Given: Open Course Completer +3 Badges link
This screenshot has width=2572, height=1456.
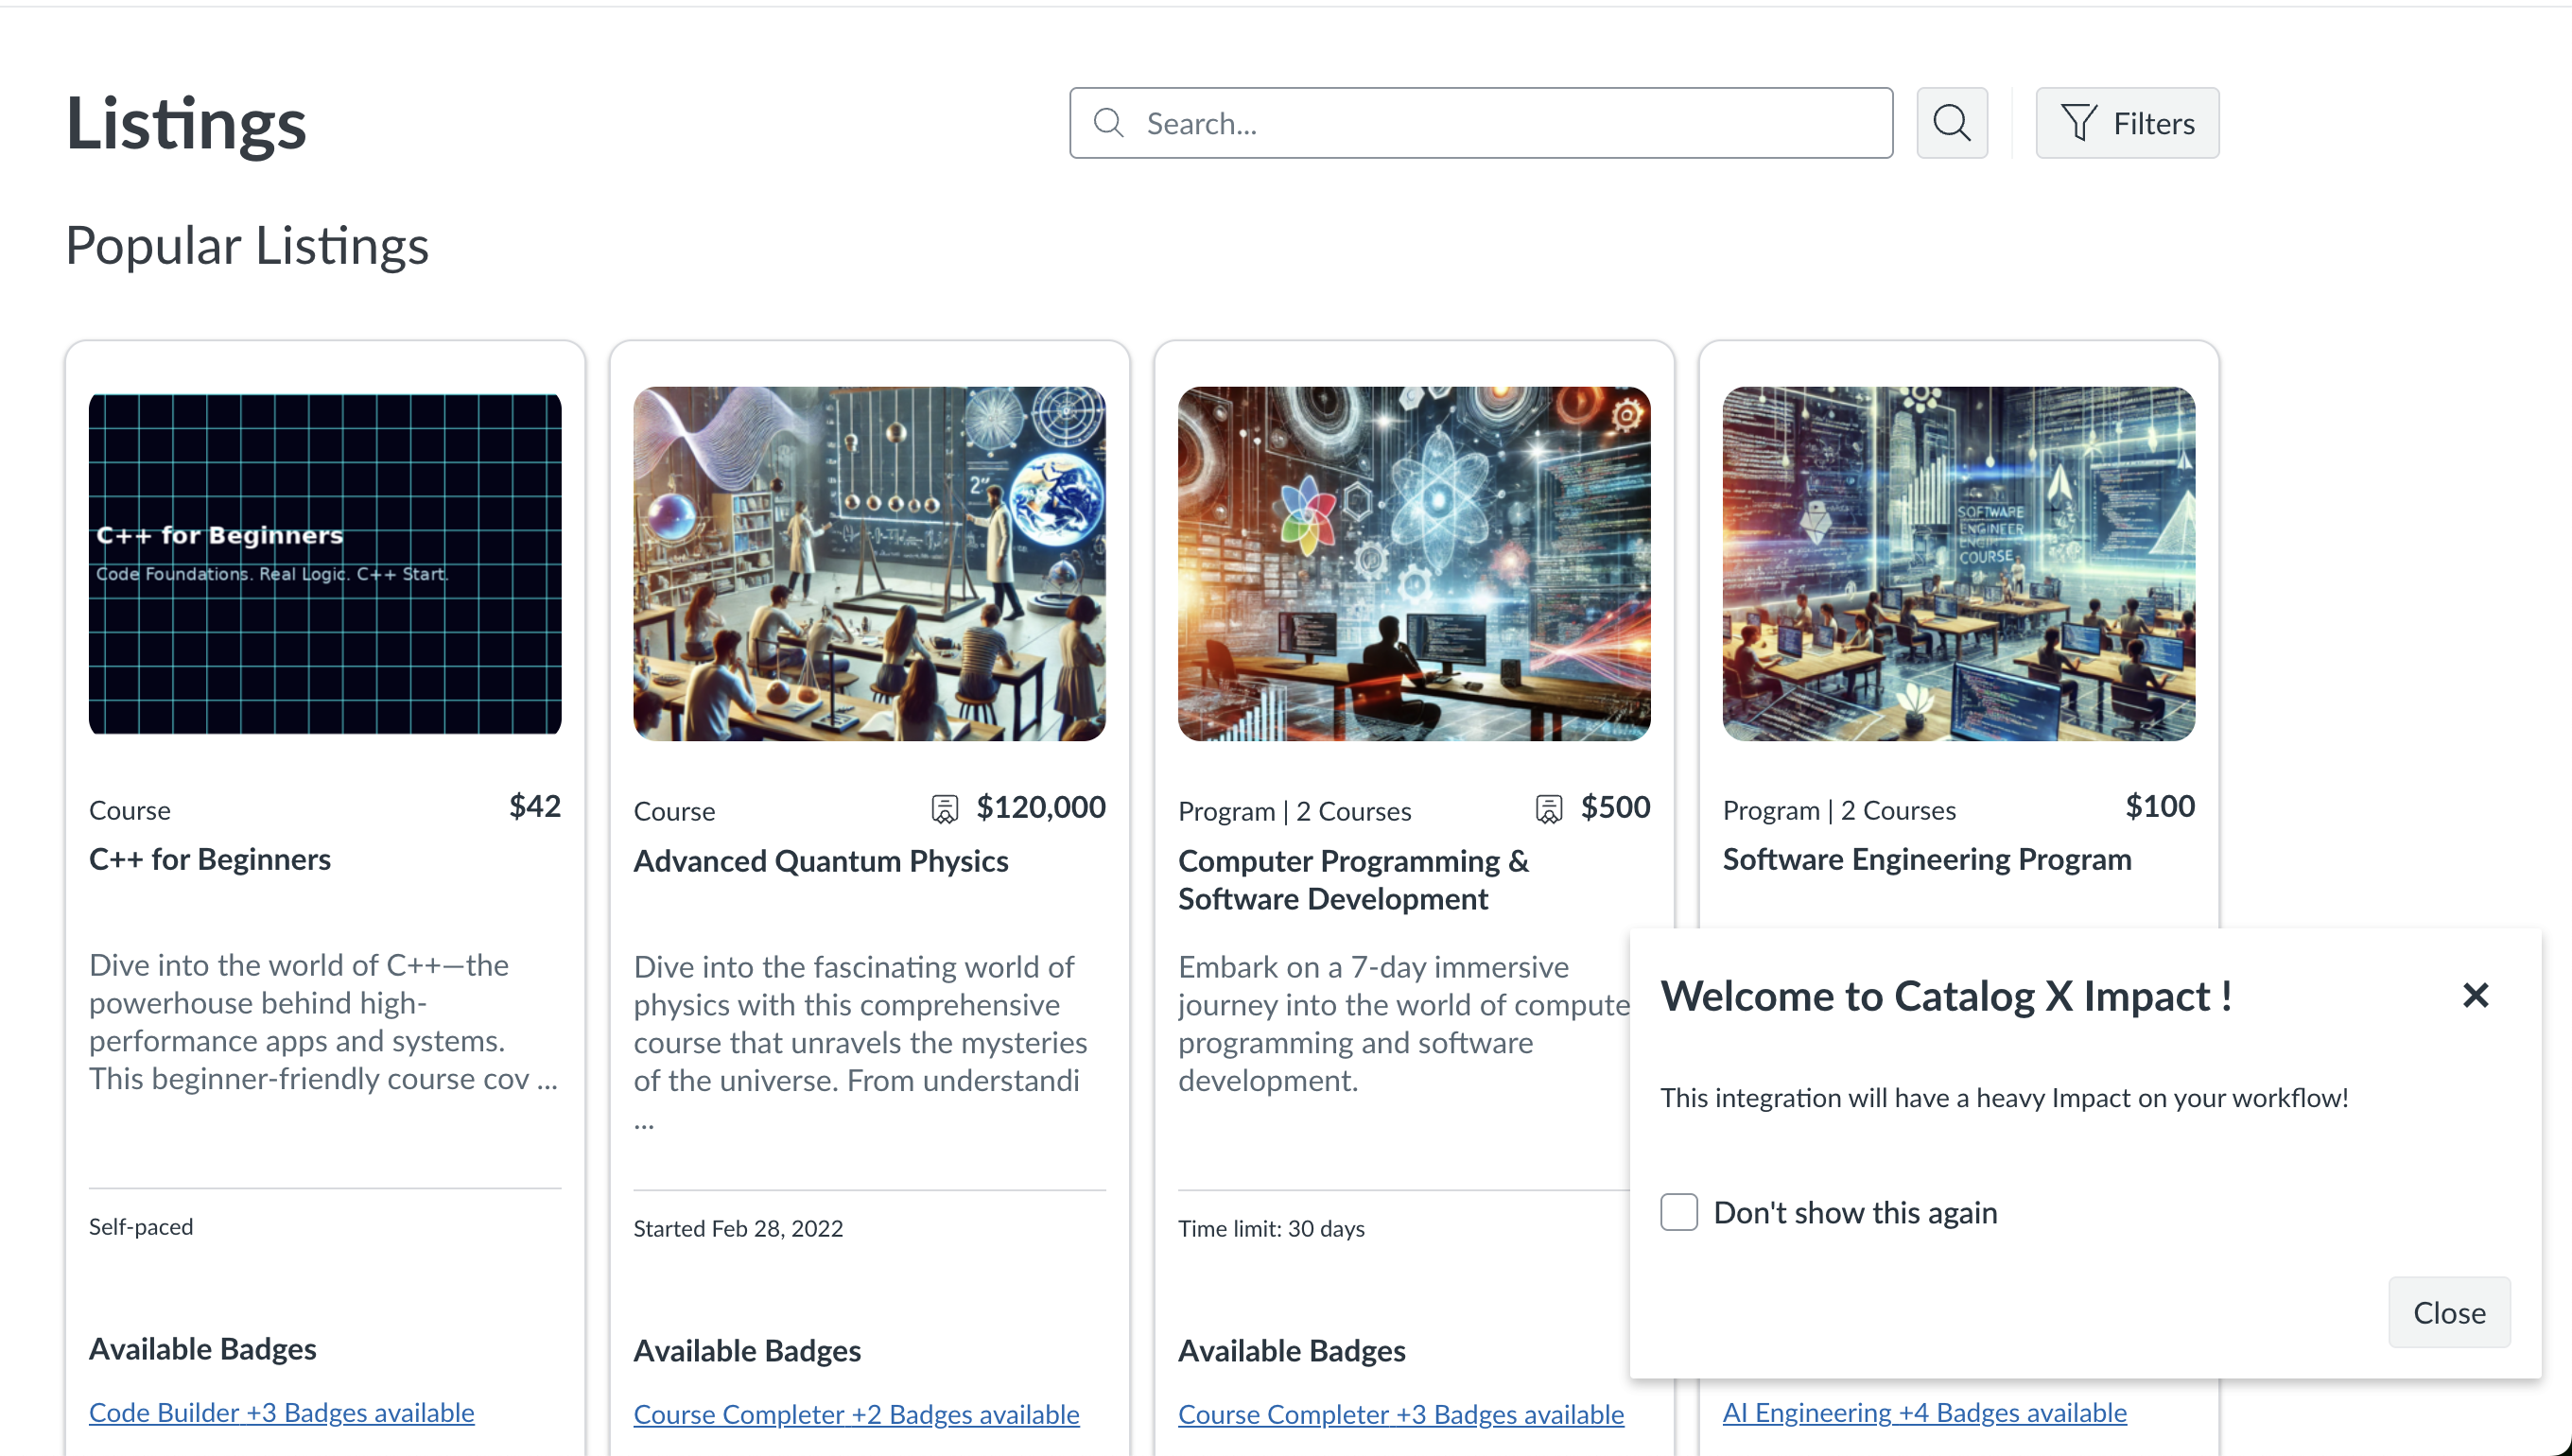Looking at the screenshot, I should pyautogui.click(x=1400, y=1414).
